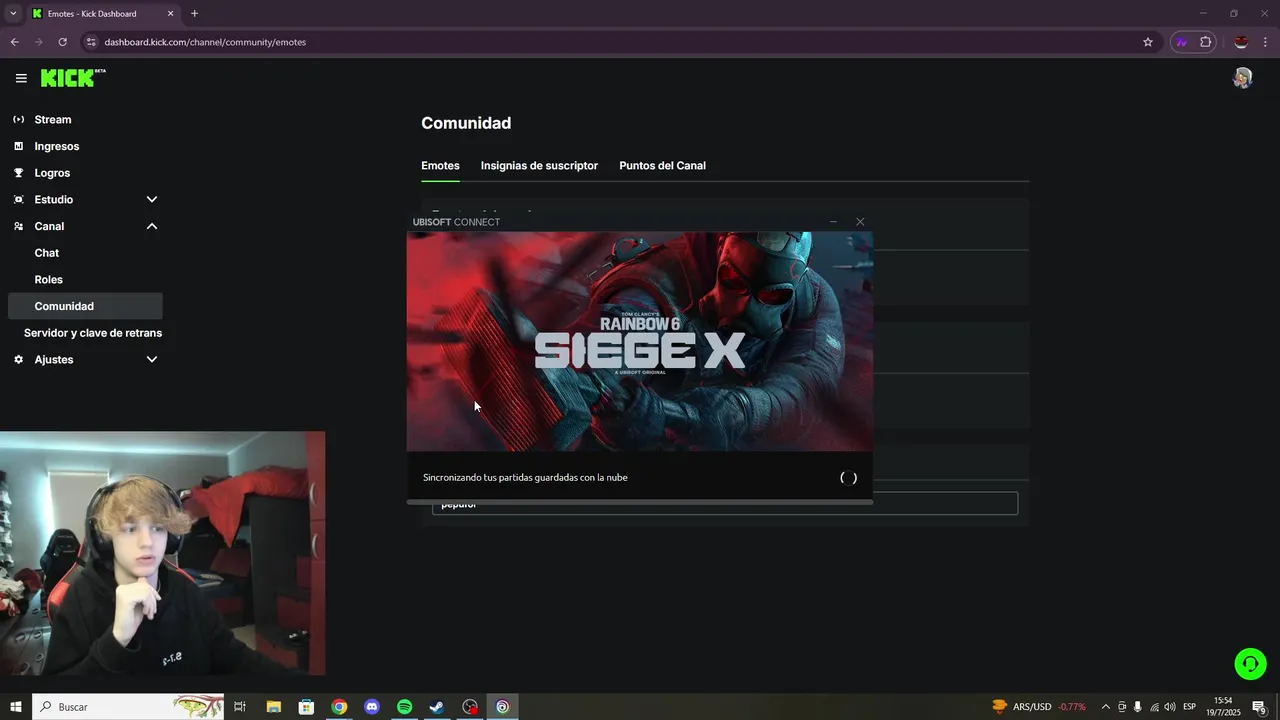Screen dimensions: 1280x720
Task: Open the Chrome tab search dropdown
Action: click(x=13, y=14)
